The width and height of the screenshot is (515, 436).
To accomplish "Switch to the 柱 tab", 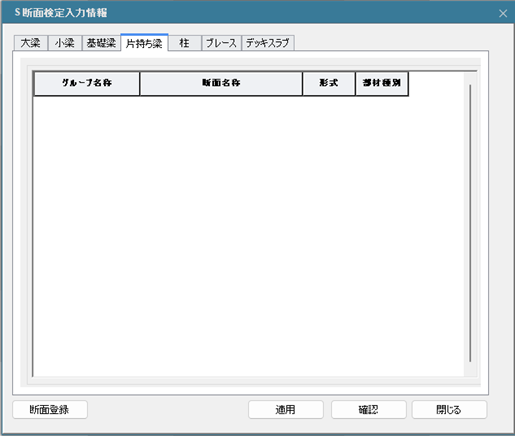I will point(185,43).
